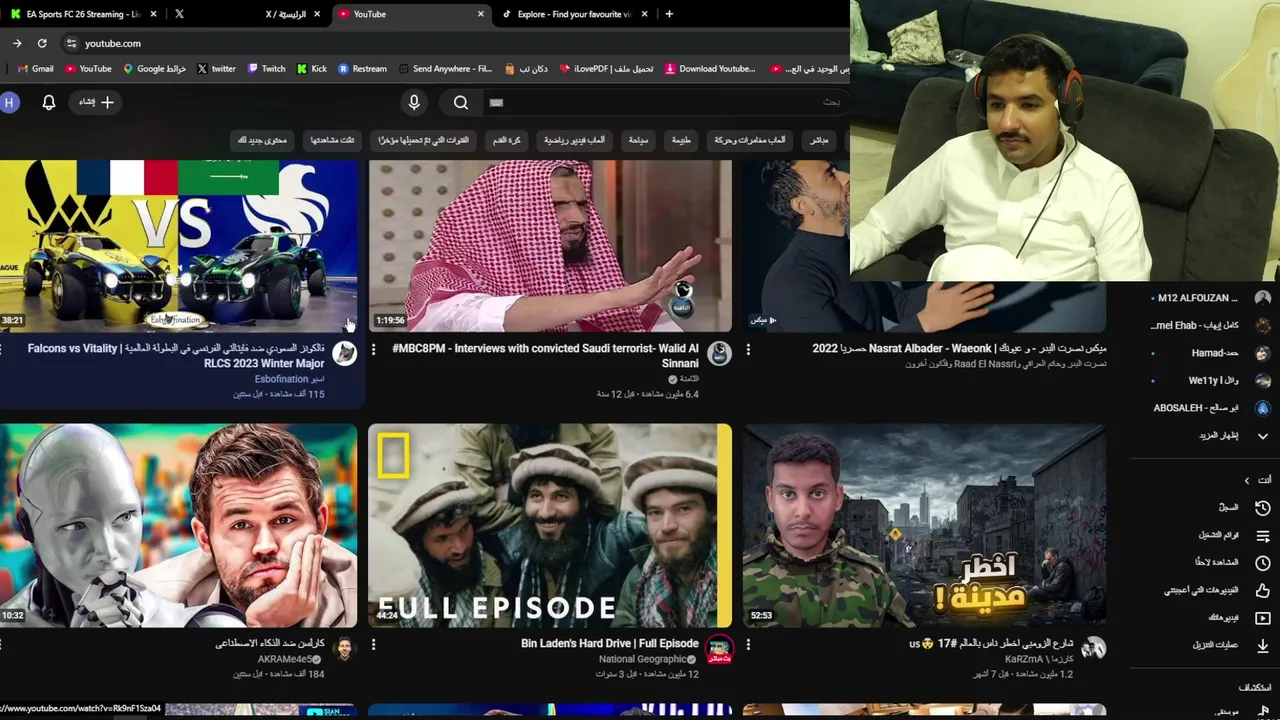Screen dimensions: 1280x720
Task: Click the AKRAMe4e5 channel avatar
Action: click(344, 649)
